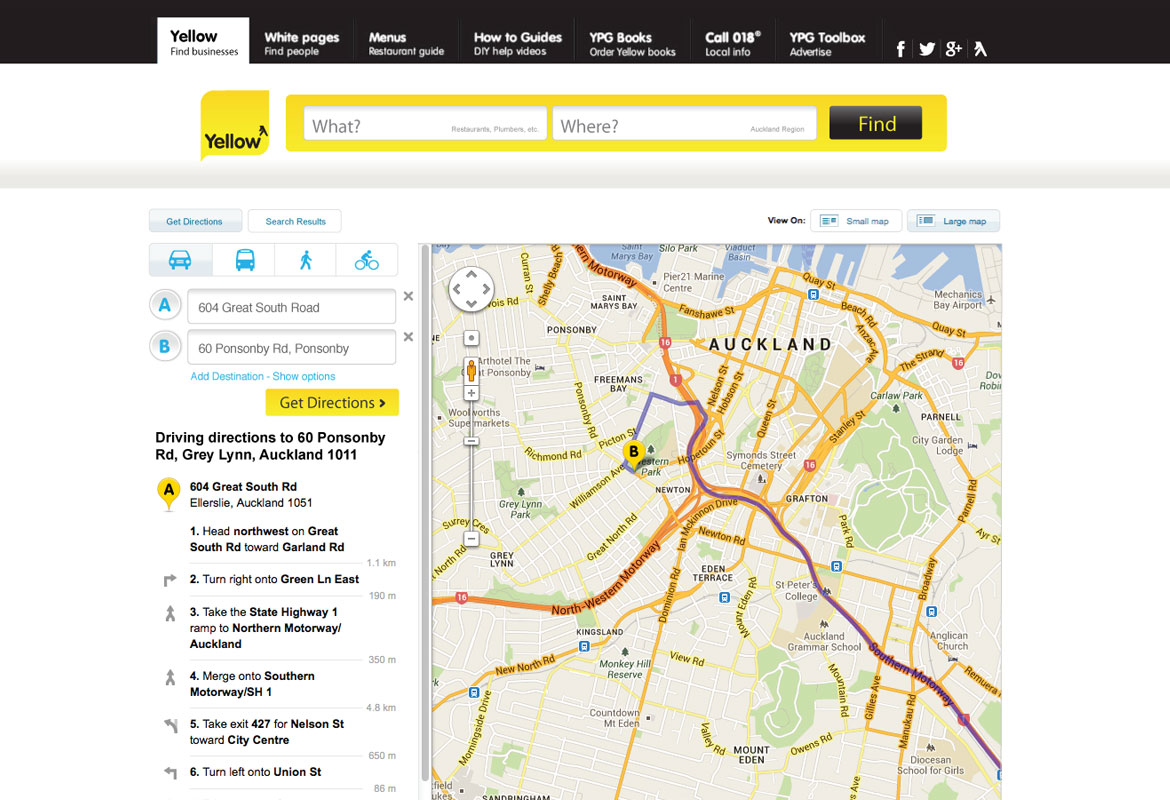Open the Menus restaurant guide tab

406,43
